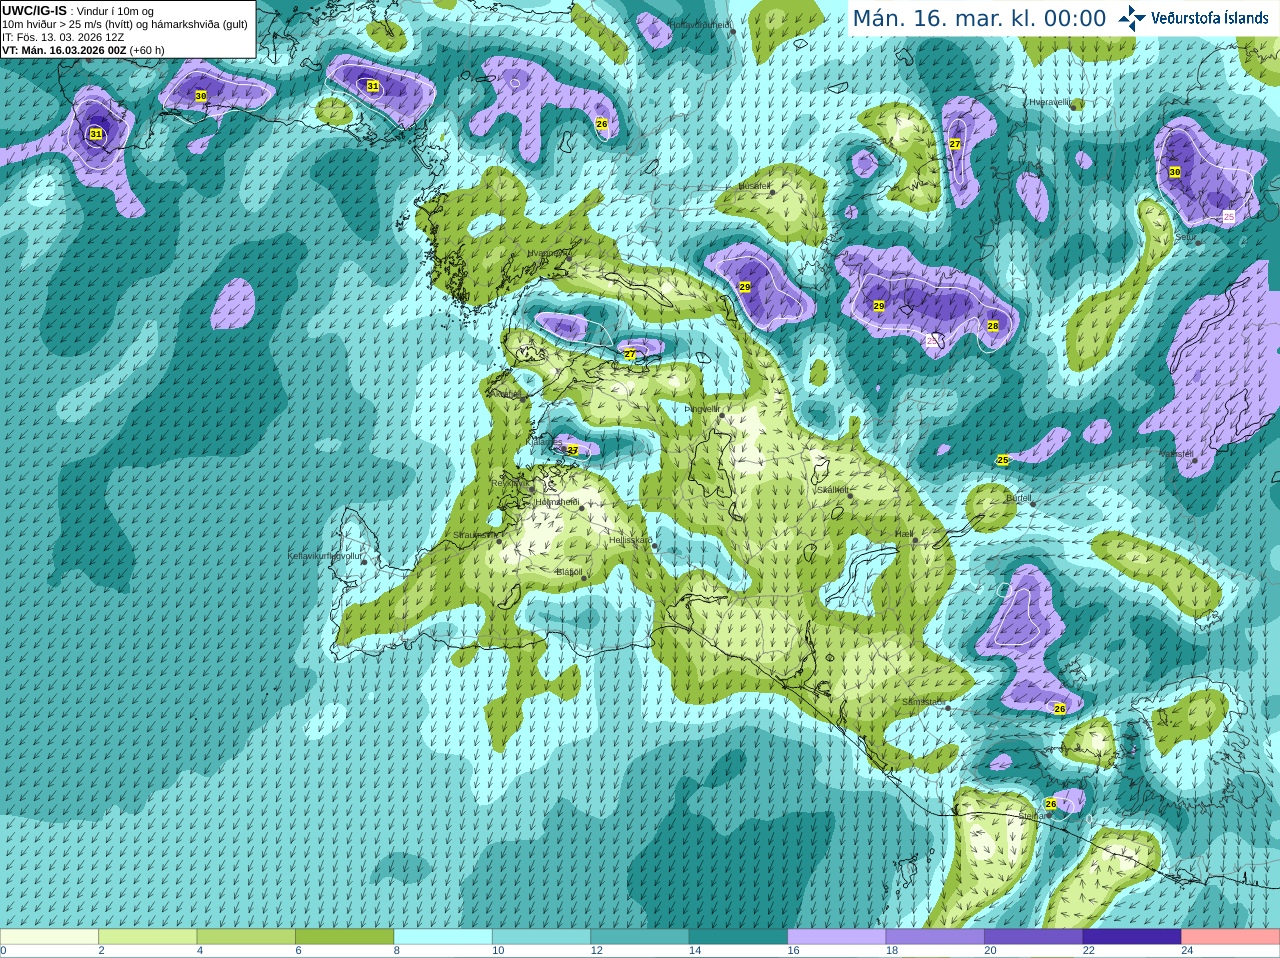Click the yellow 30 label above Setur
1280x958 pixels.
pyautogui.click(x=1175, y=172)
